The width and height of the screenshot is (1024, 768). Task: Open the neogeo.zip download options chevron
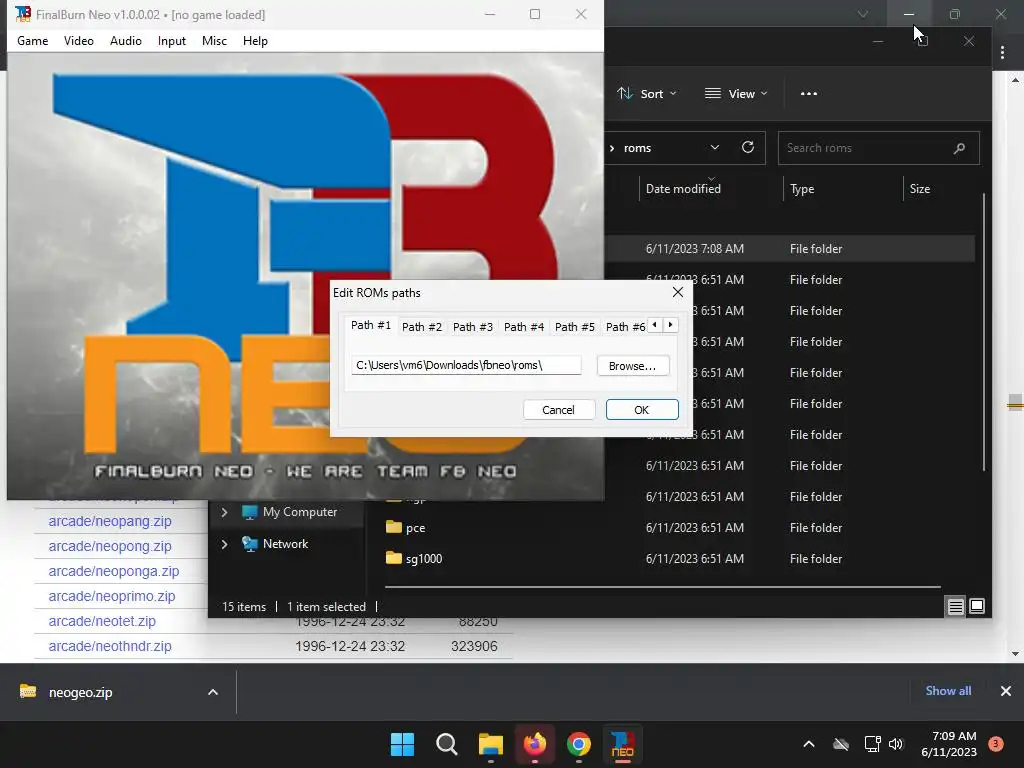coord(213,692)
